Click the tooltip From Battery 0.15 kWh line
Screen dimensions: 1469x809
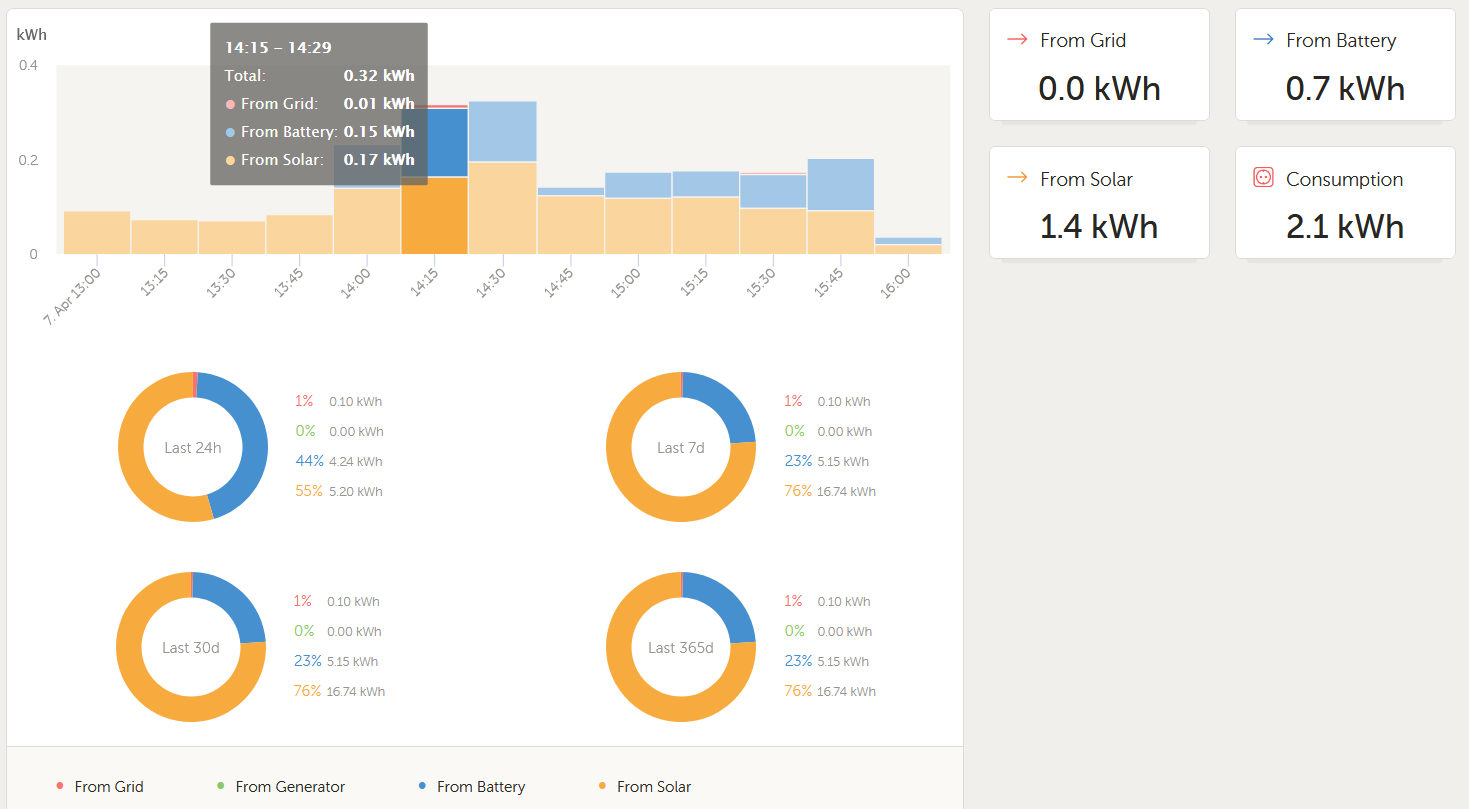tap(319, 131)
